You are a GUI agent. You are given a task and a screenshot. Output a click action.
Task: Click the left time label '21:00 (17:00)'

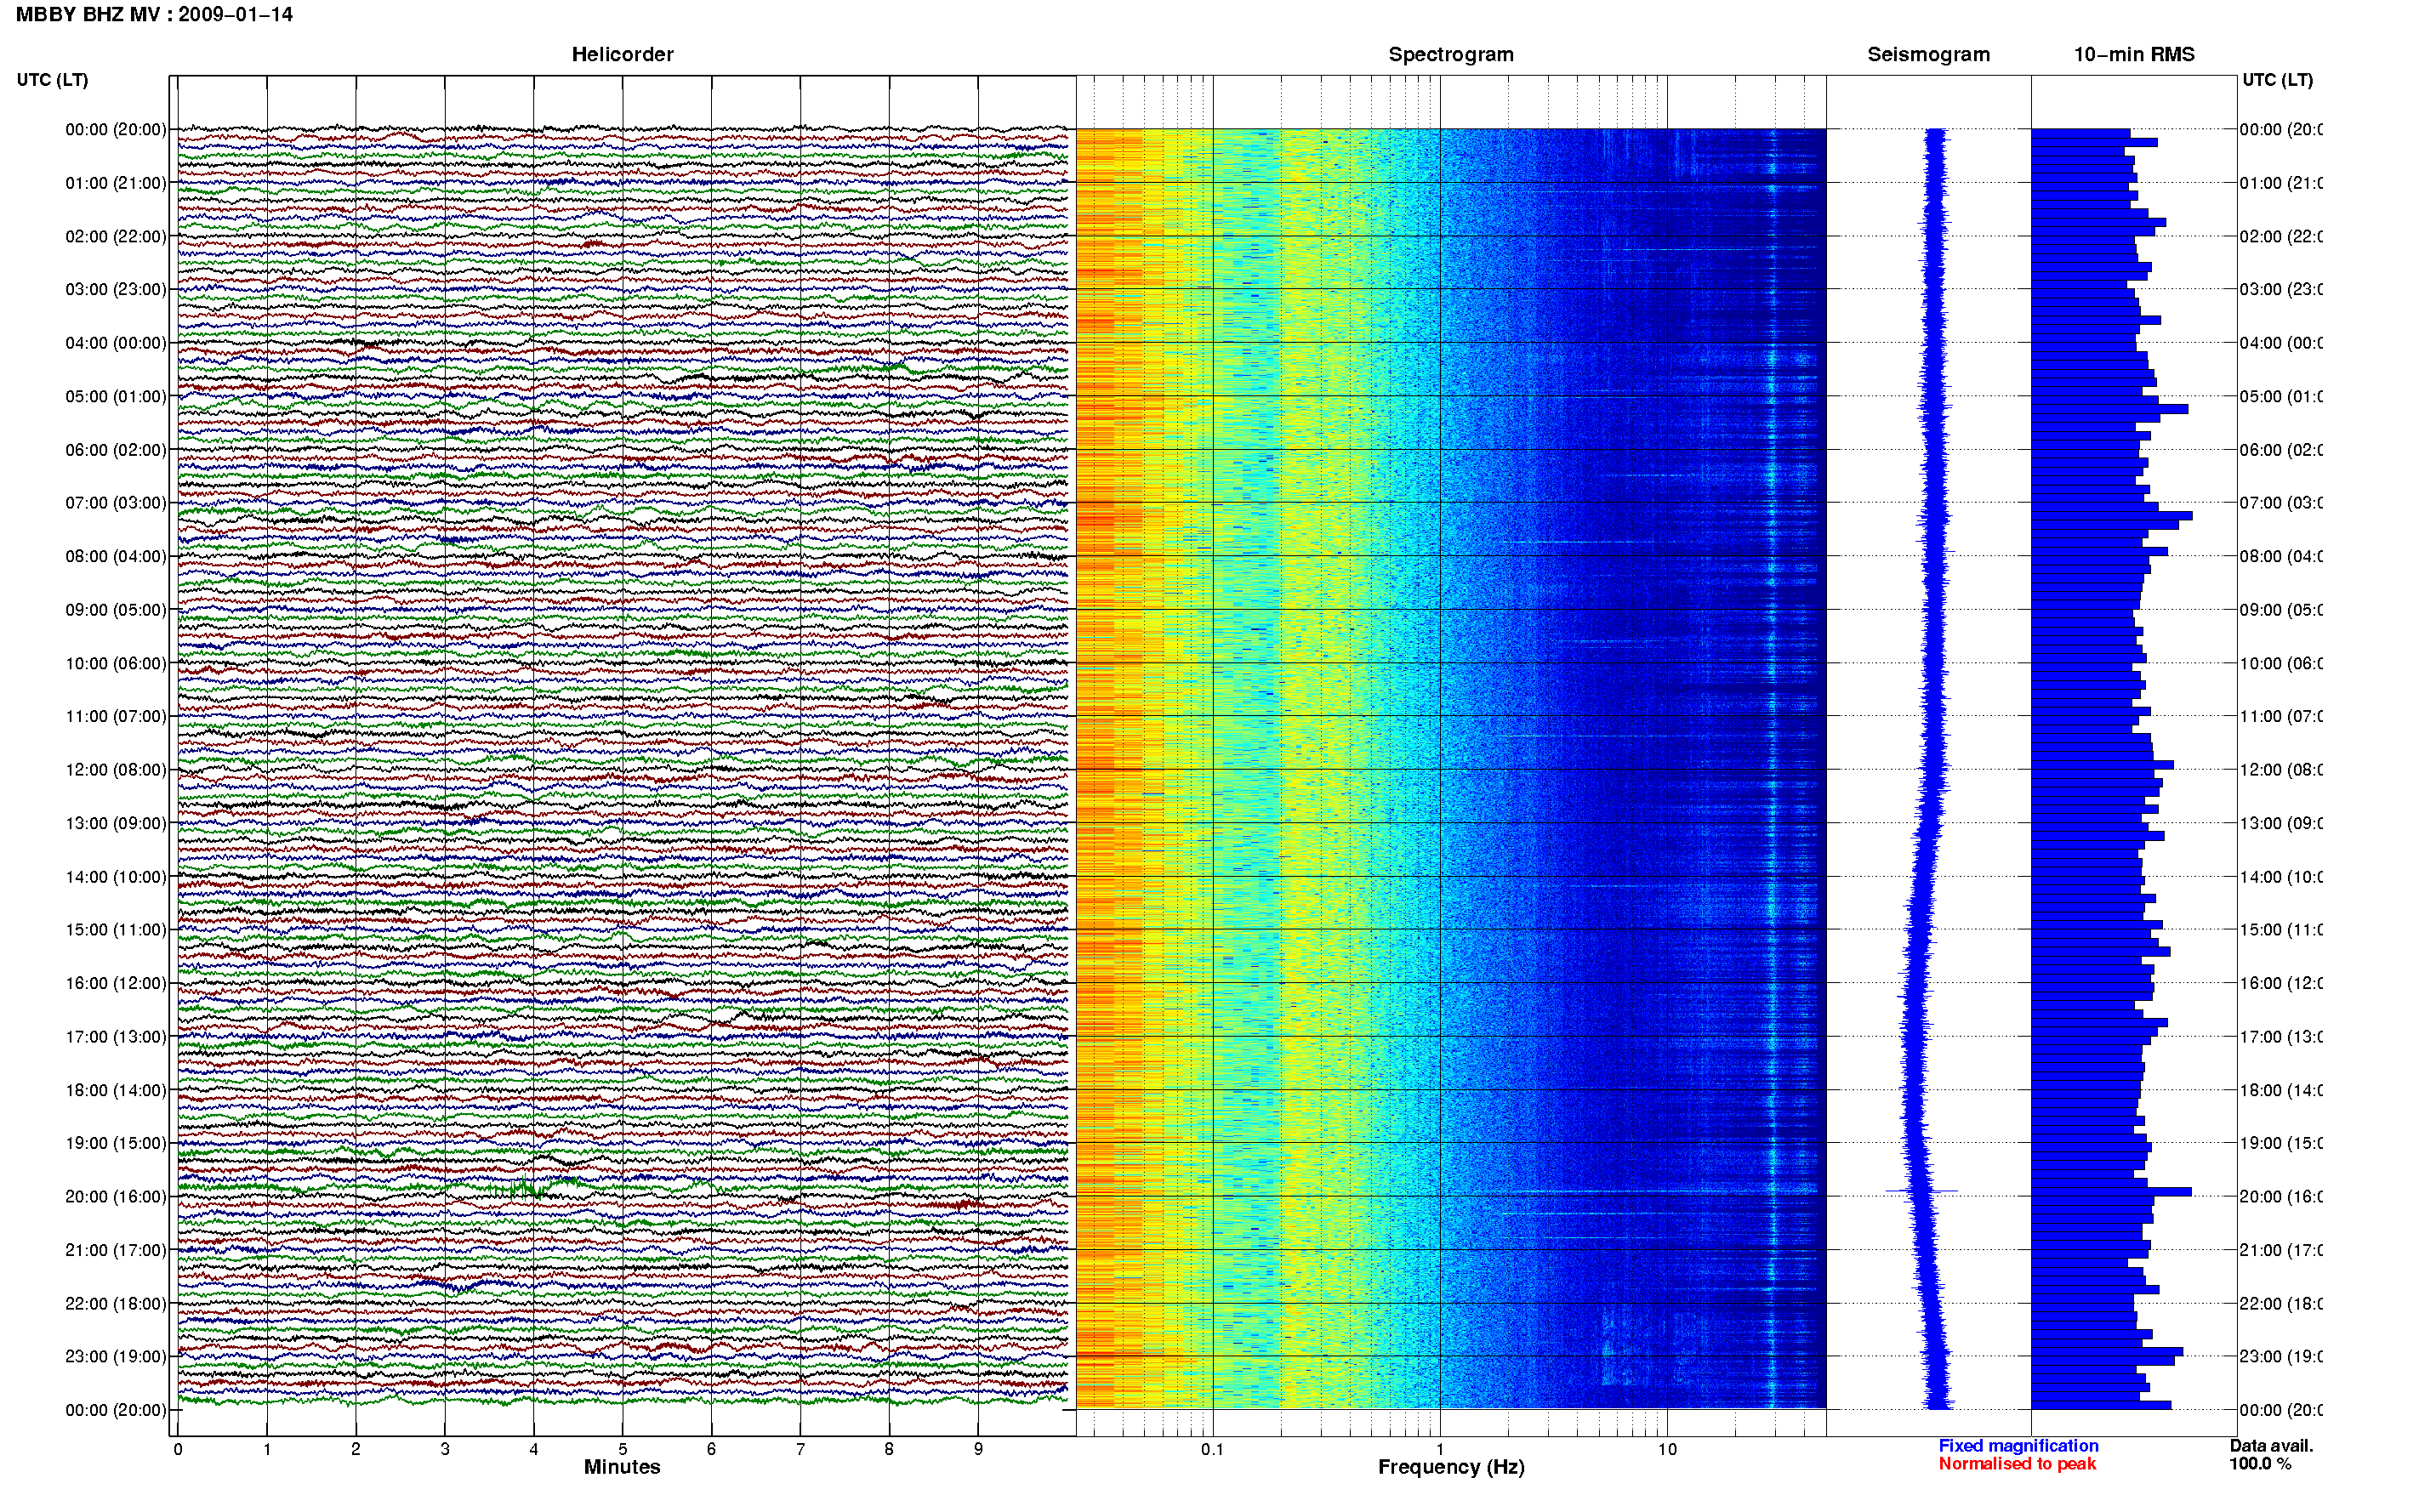click(116, 1250)
